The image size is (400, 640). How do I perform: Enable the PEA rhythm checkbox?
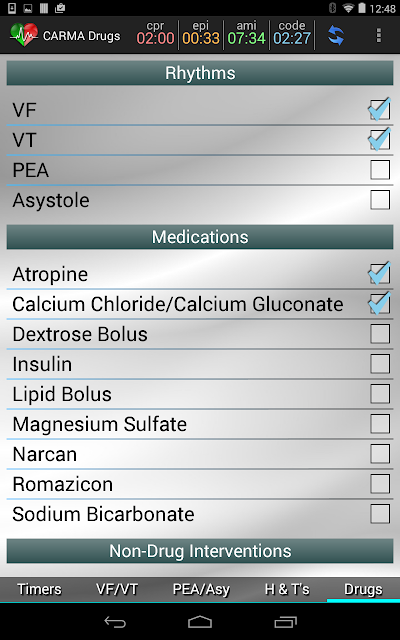coord(380,170)
